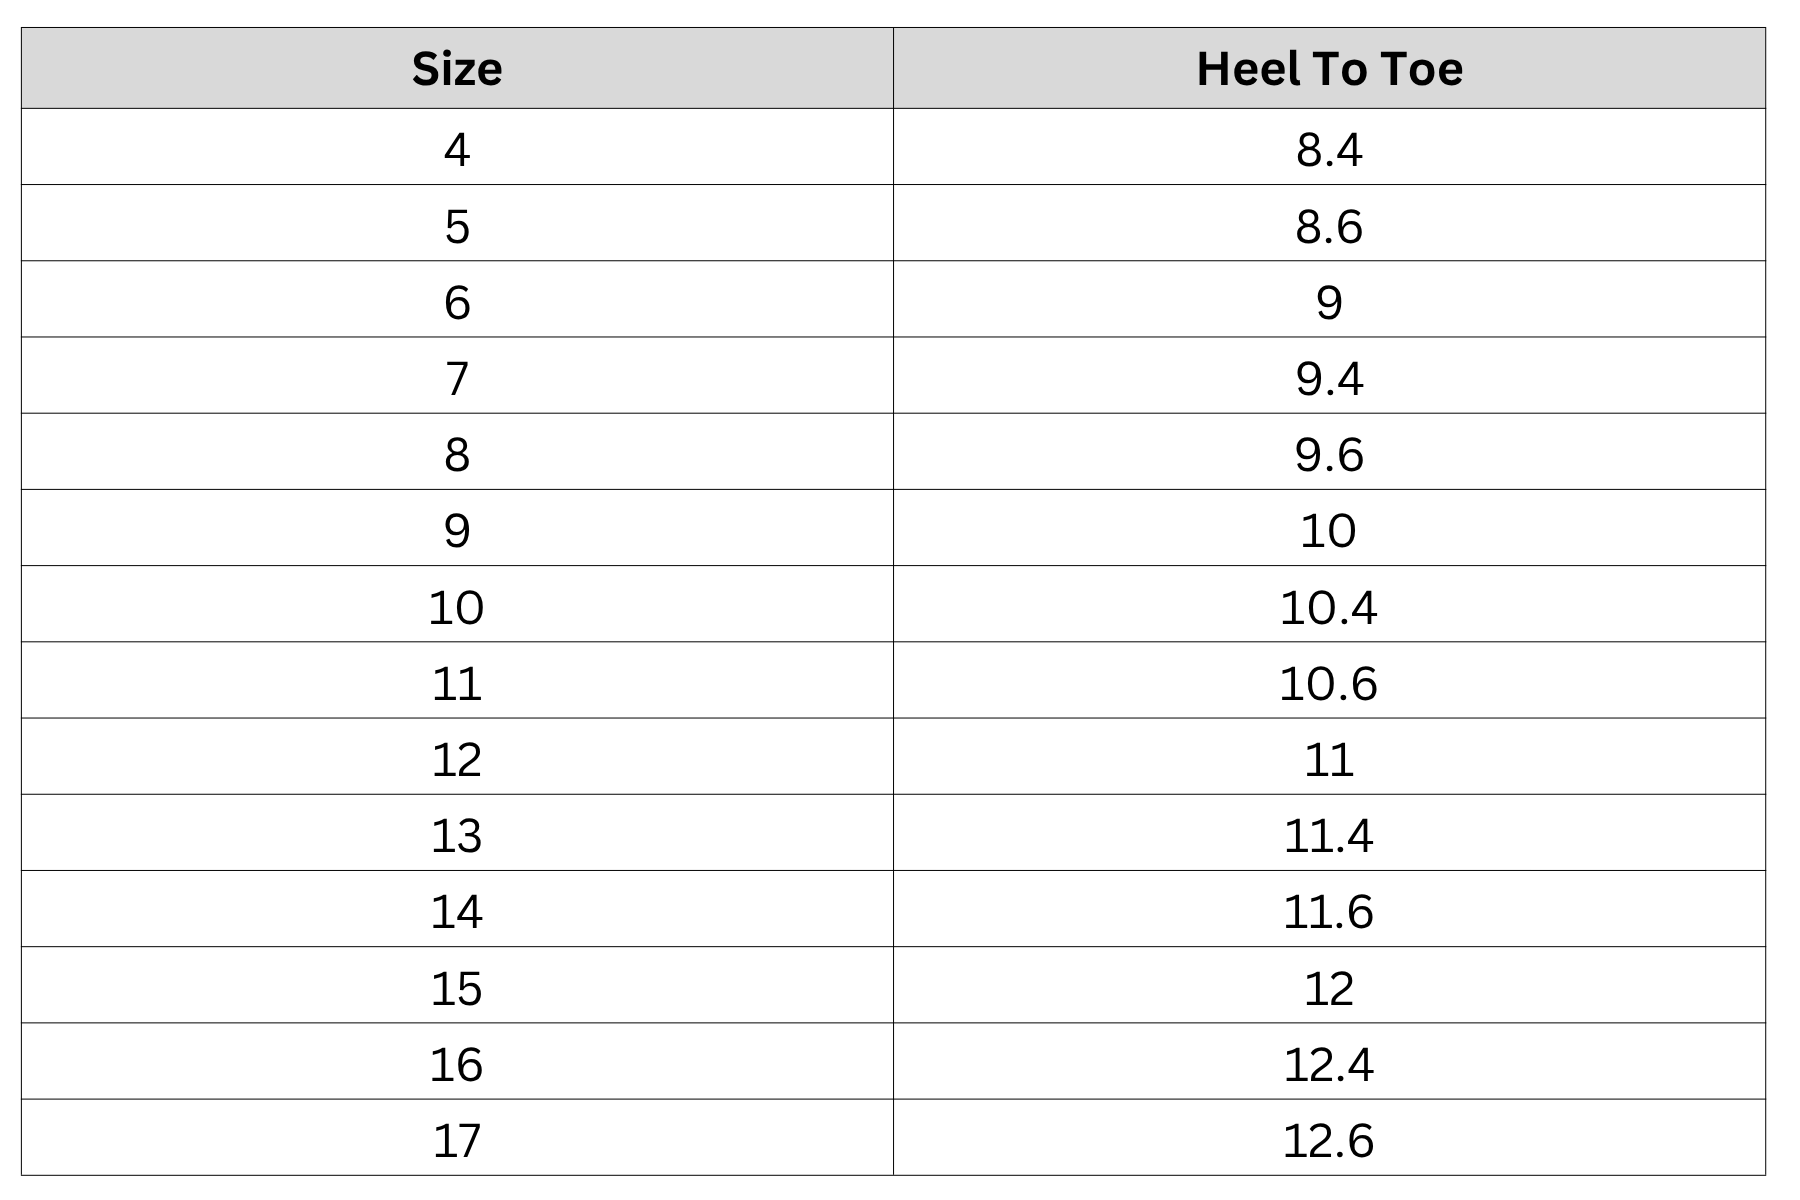
Task: Select the size 10 cell
Action: pos(457,604)
